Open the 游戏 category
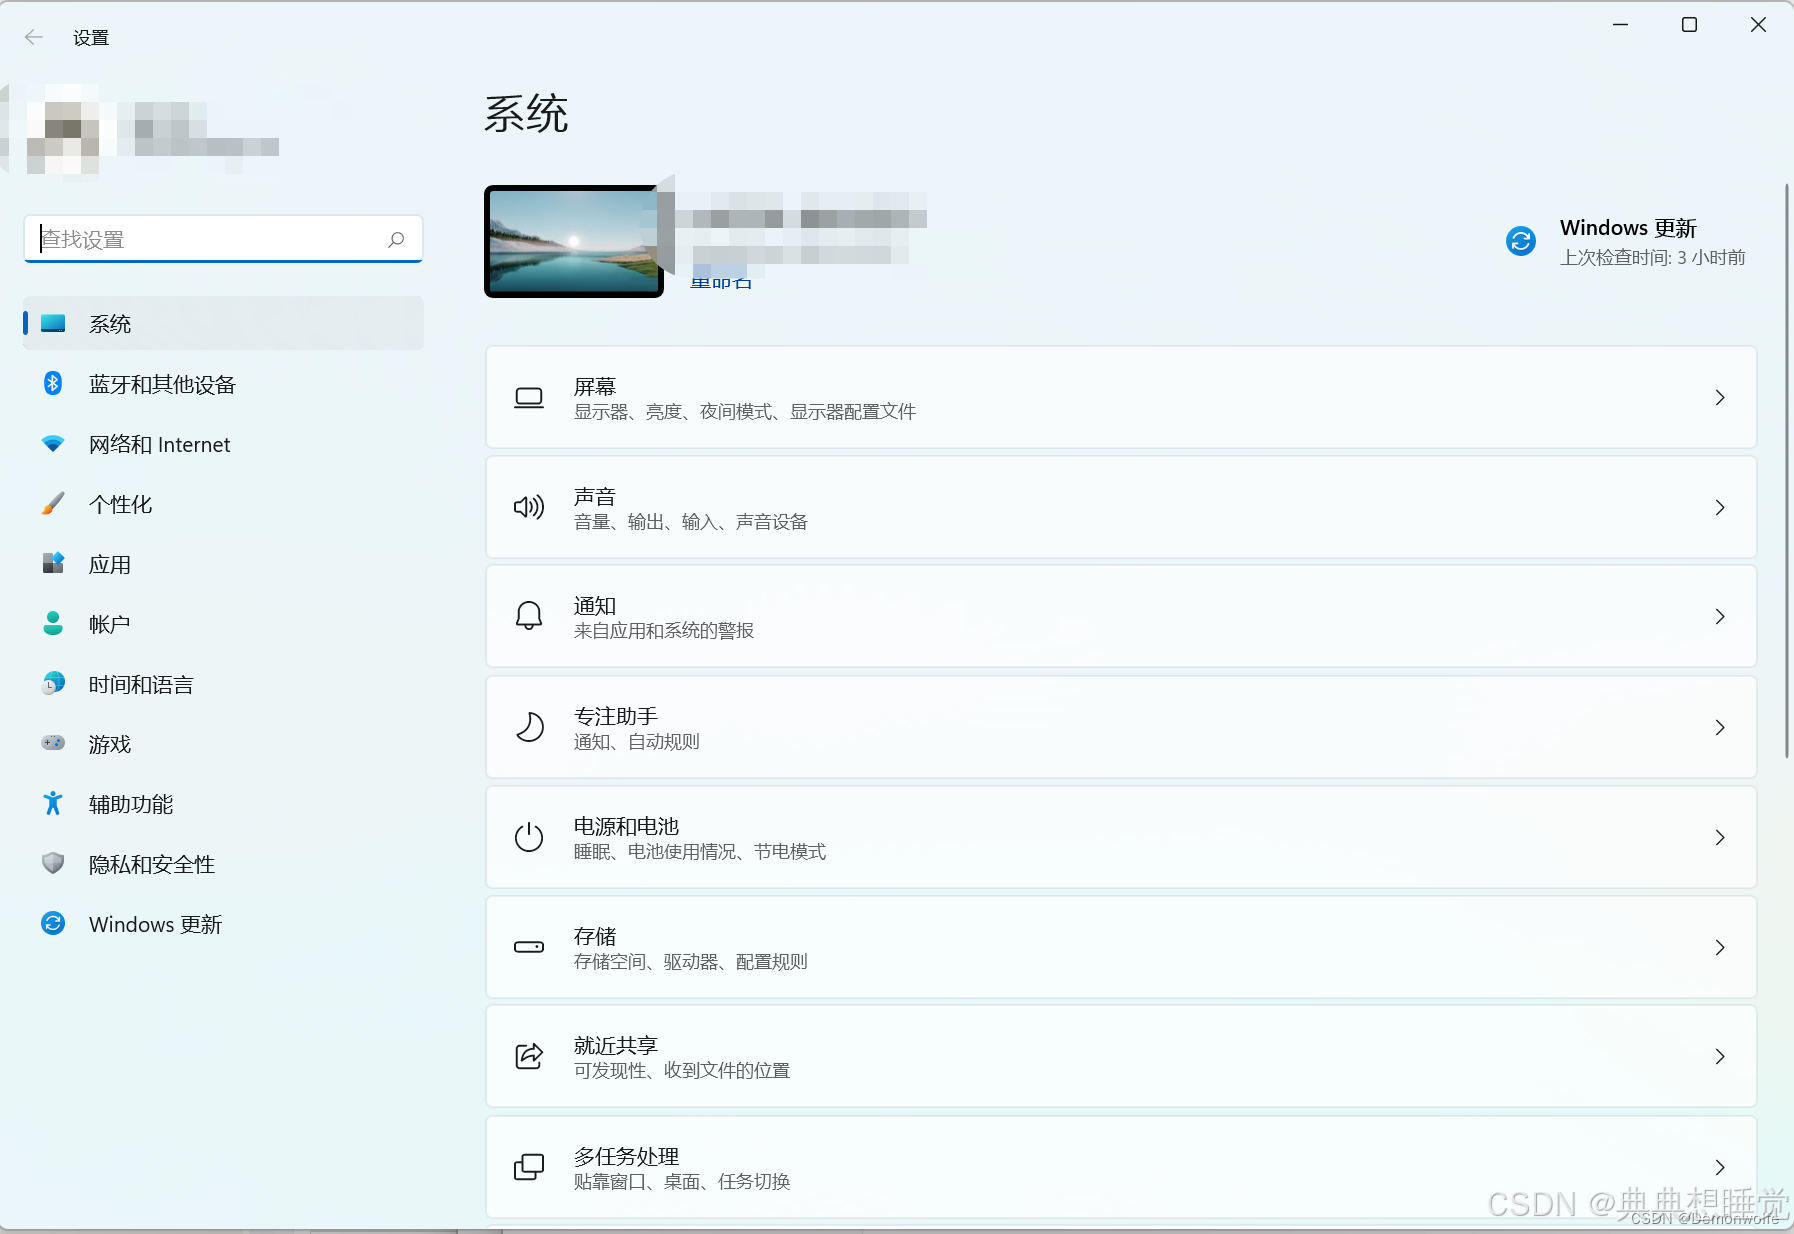Image resolution: width=1794 pixels, height=1234 pixels. coord(223,743)
